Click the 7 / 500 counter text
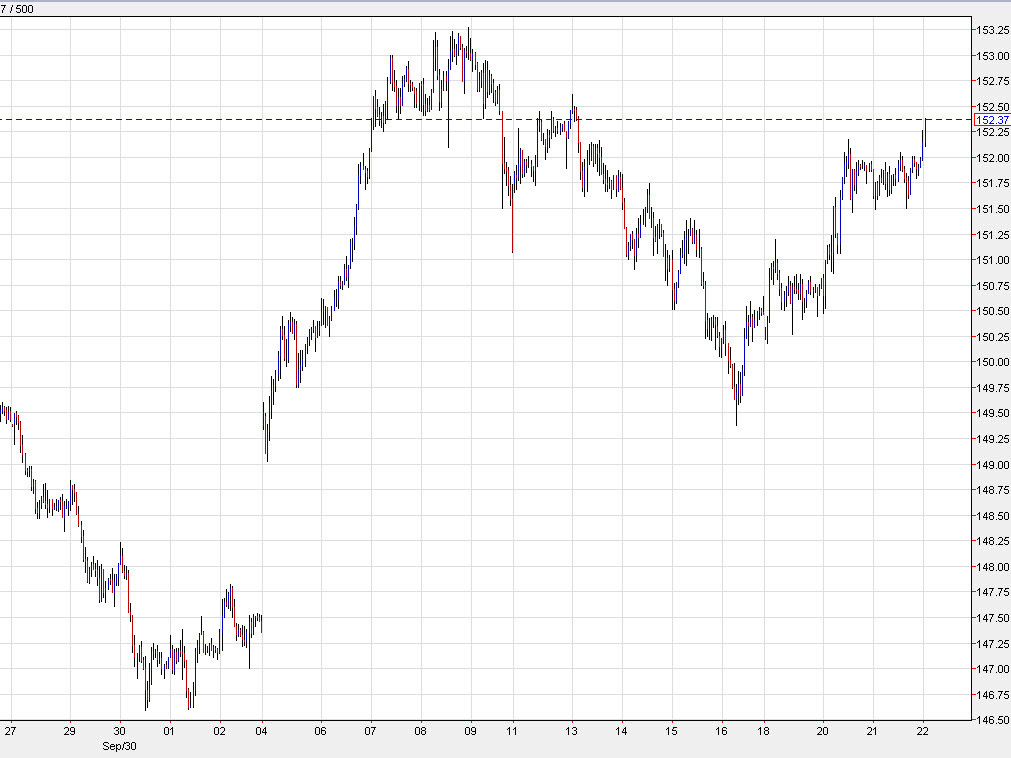 (x=18, y=9)
